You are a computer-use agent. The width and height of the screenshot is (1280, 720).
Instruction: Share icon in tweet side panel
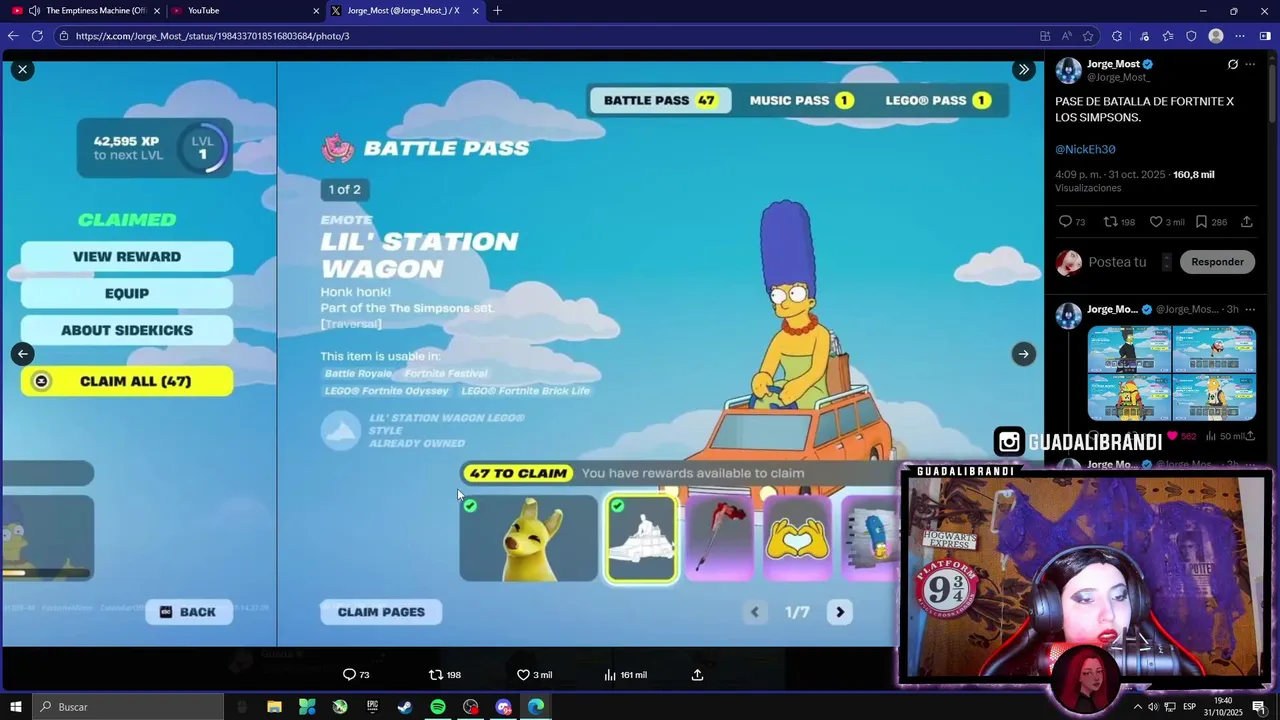pyautogui.click(x=1246, y=222)
